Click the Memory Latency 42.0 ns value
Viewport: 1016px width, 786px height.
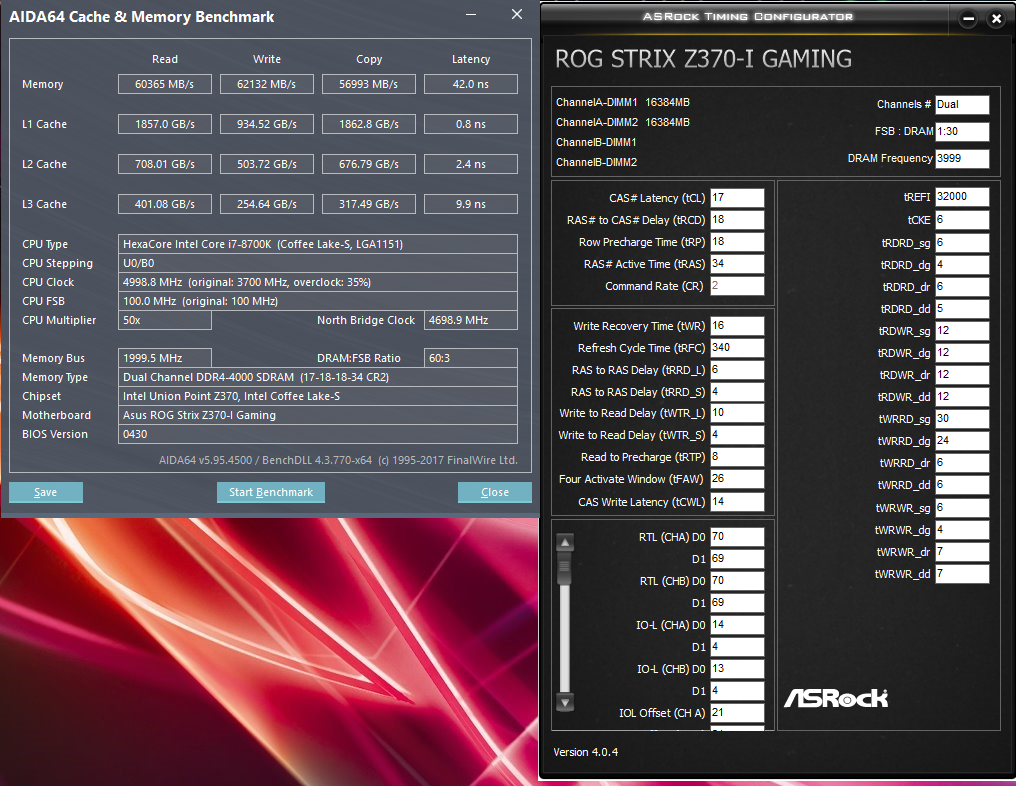click(x=471, y=84)
